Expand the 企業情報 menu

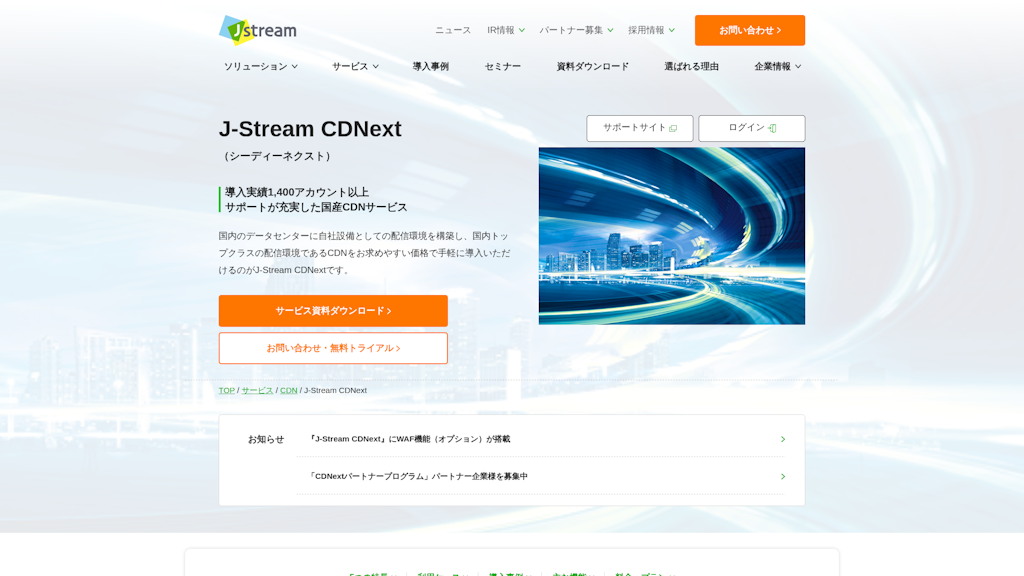(x=777, y=66)
